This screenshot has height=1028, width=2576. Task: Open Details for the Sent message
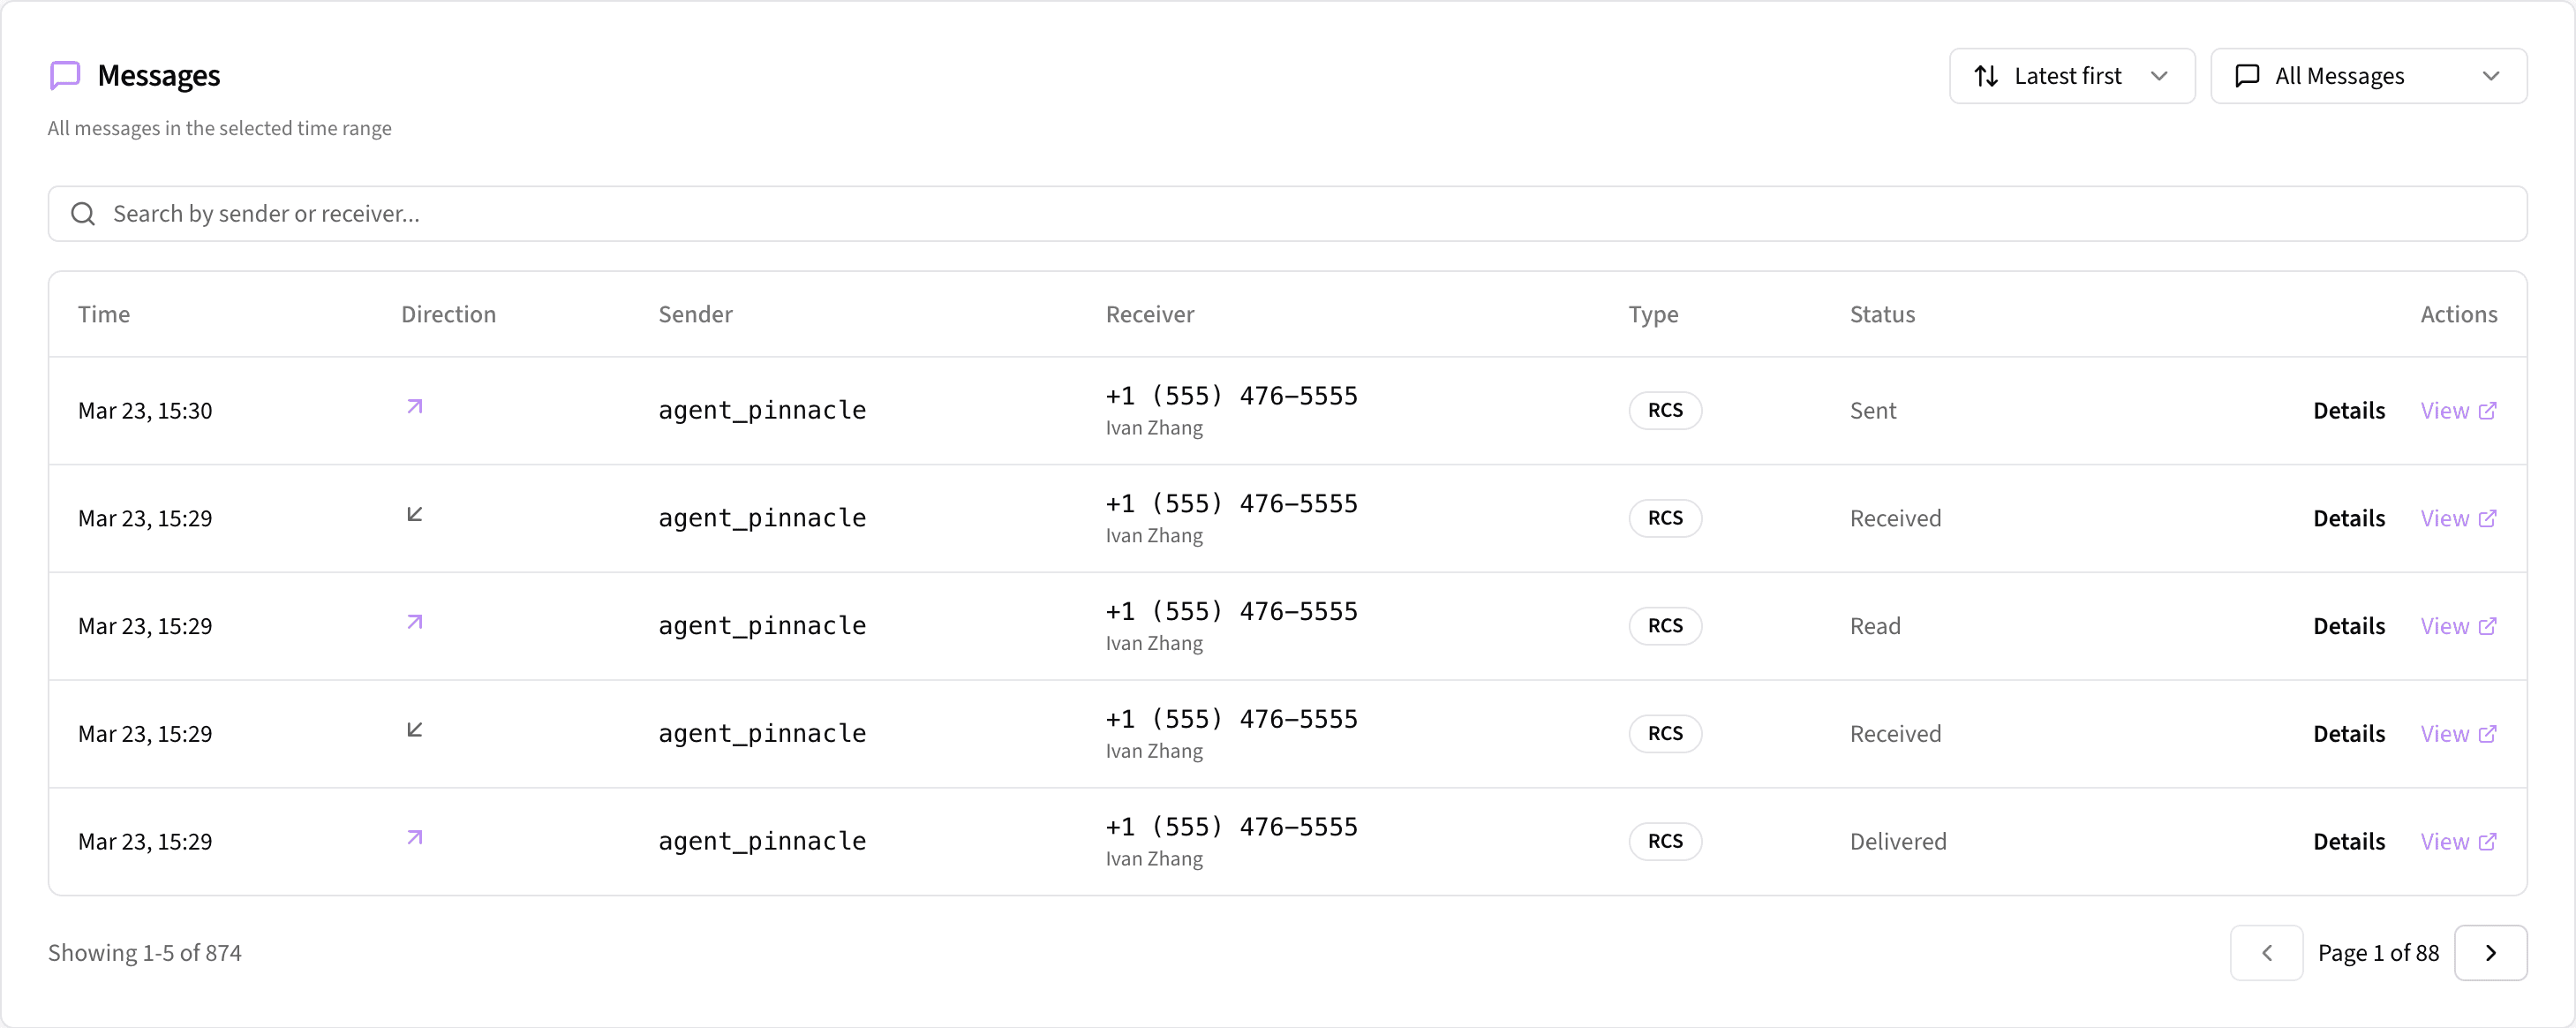(x=2349, y=410)
